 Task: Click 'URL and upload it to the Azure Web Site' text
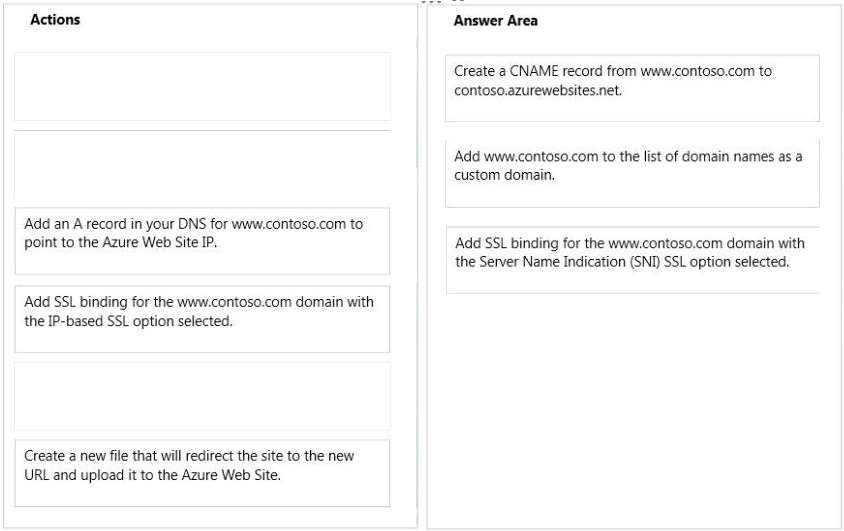pos(152,475)
